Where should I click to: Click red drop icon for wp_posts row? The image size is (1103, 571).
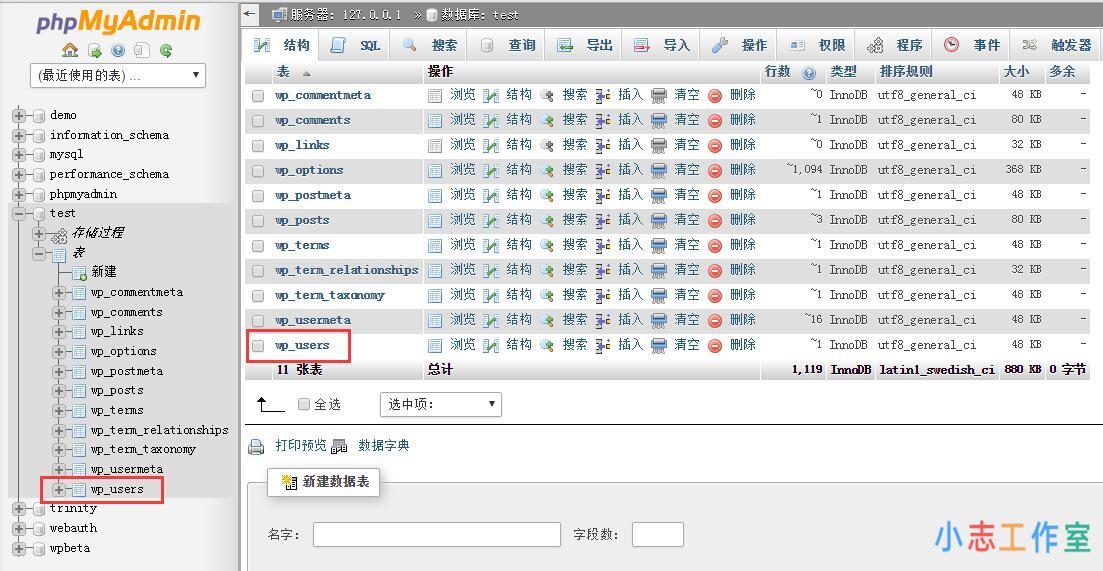(x=715, y=221)
